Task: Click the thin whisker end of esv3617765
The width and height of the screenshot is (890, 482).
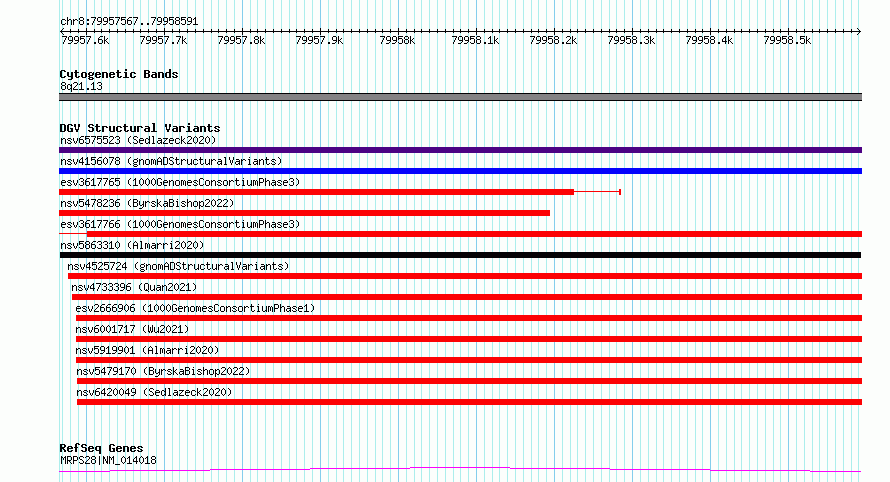Action: point(620,192)
